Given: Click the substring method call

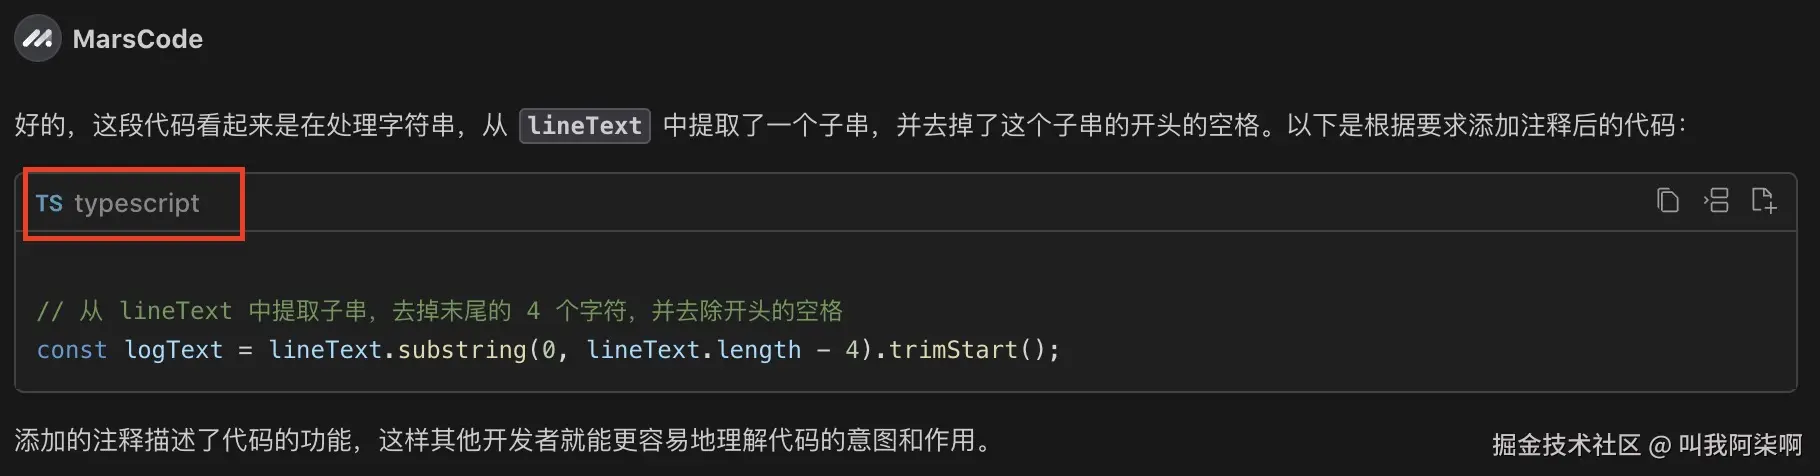Looking at the screenshot, I should click(462, 350).
